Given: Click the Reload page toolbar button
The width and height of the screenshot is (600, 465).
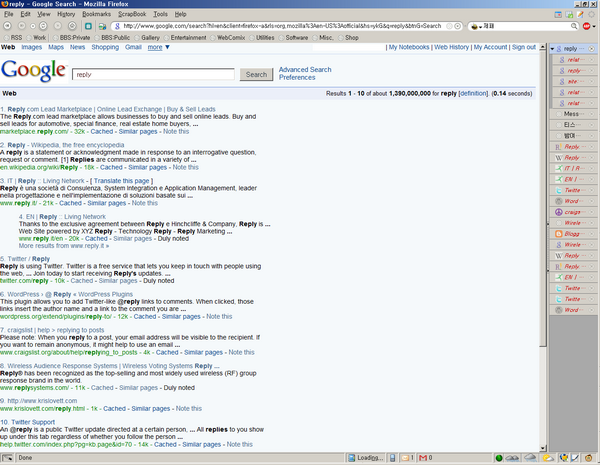Looking at the screenshot, I should tap(43, 26).
